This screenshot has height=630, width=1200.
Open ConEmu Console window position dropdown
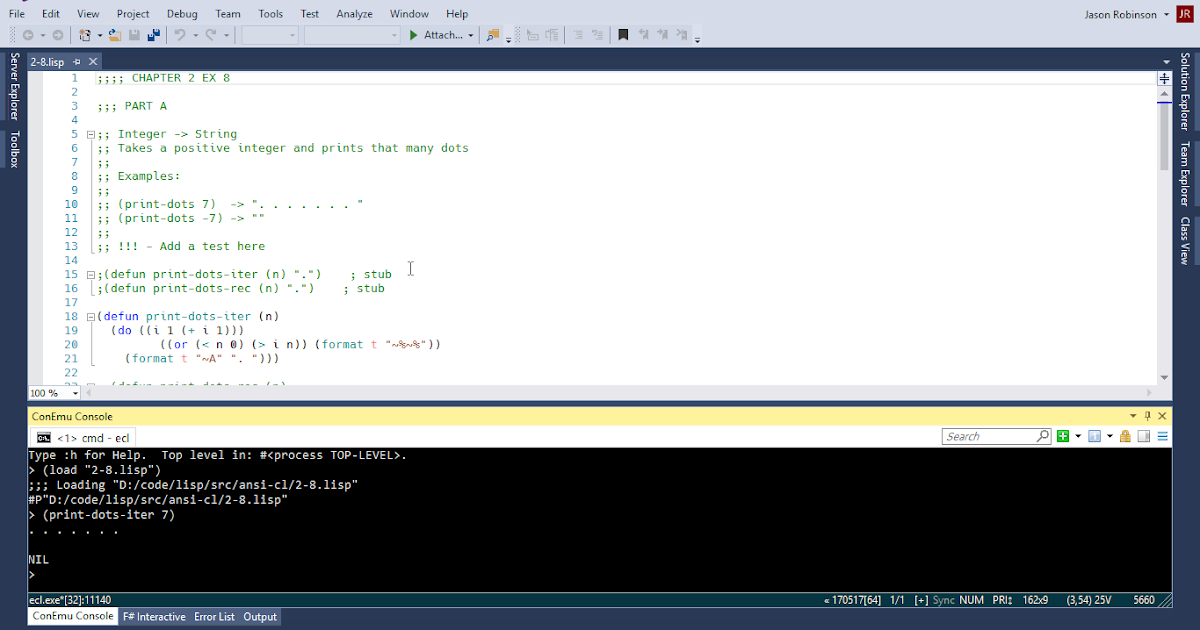[x=1133, y=416]
